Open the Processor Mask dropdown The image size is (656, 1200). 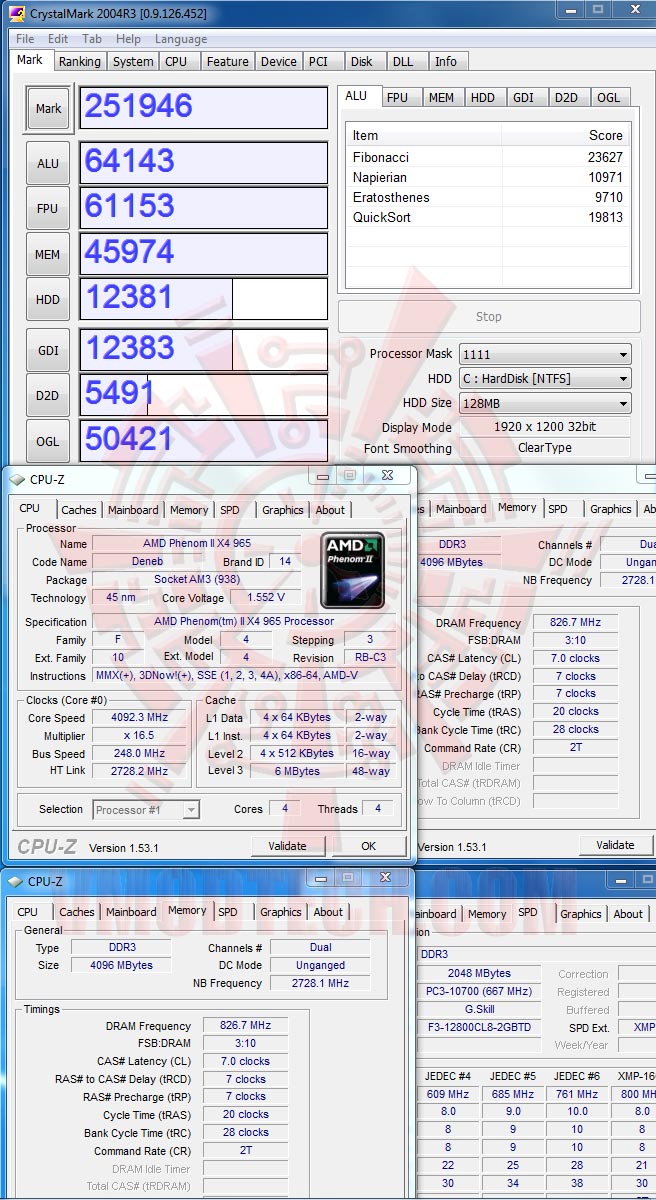click(545, 354)
